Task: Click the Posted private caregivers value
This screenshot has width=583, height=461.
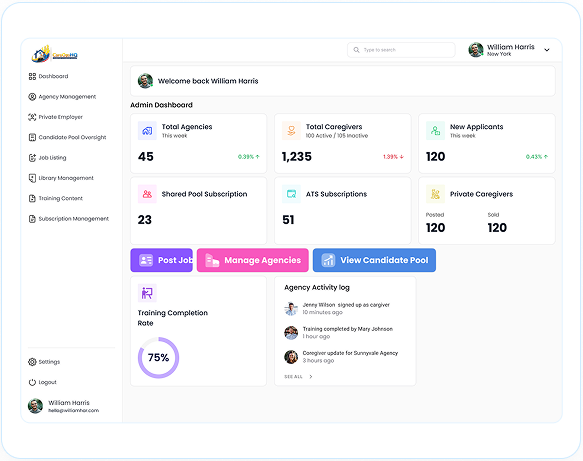Action: 435,228
